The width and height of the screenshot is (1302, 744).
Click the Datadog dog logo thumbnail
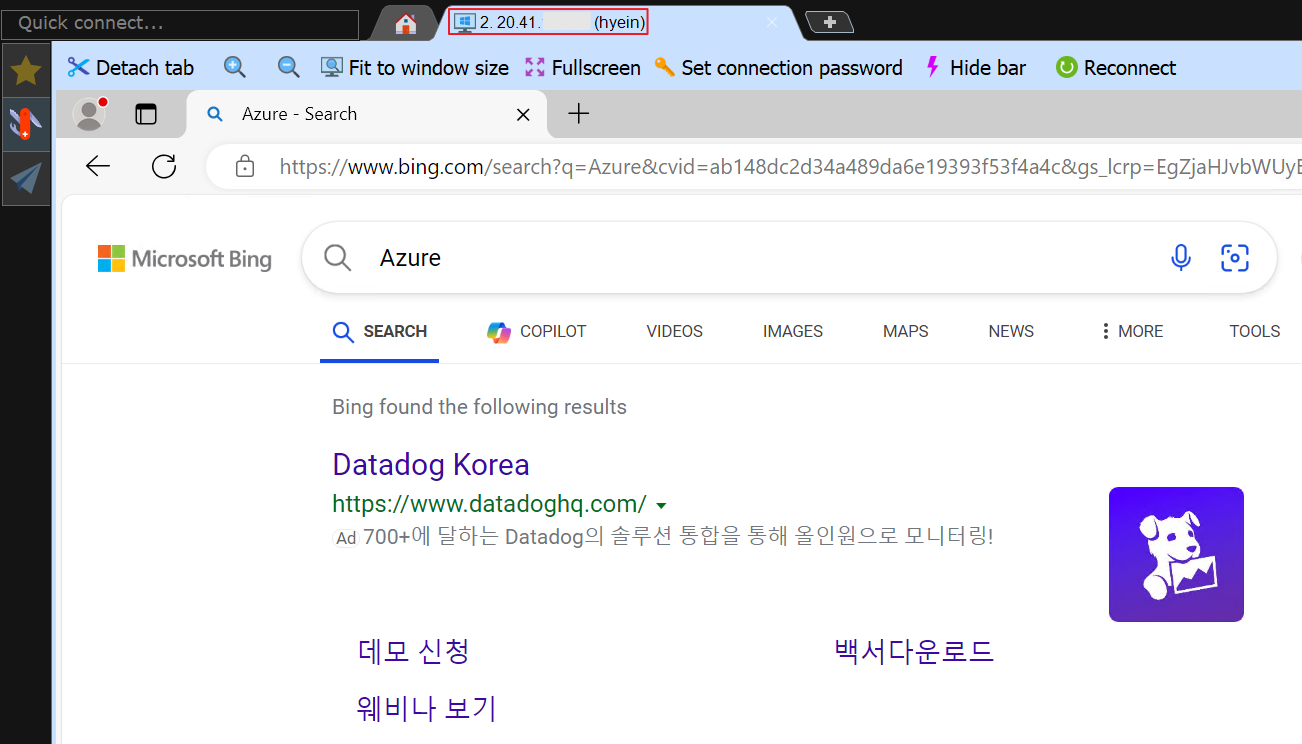(1176, 554)
